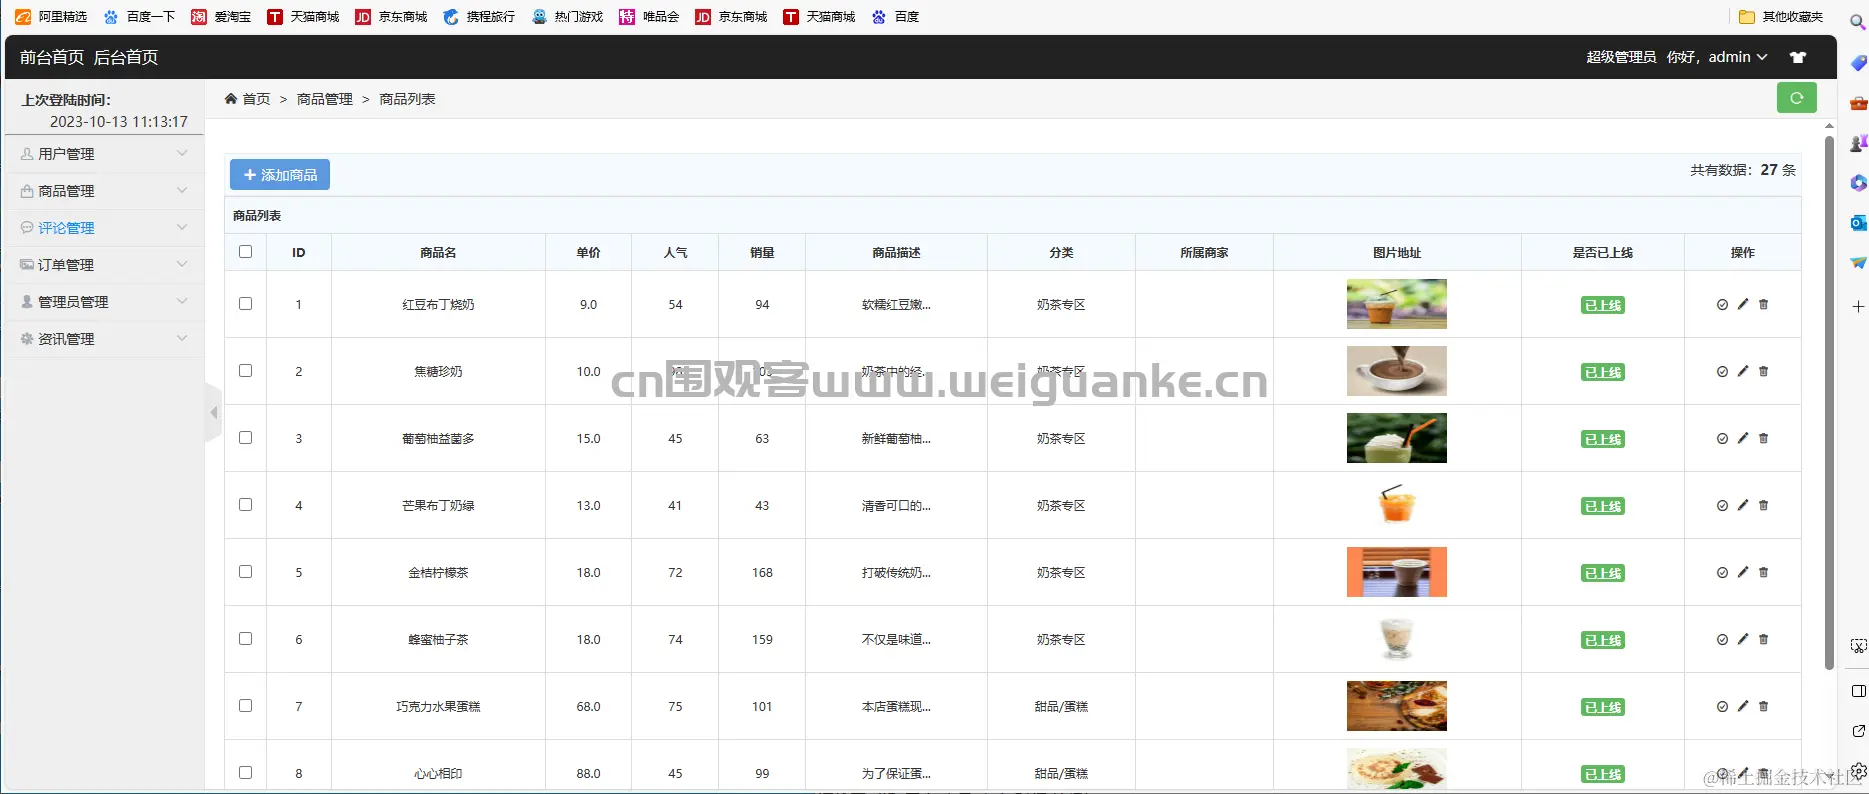Delete 芒果布丁奶绿 using trash icon
The image size is (1869, 794).
[x=1763, y=505]
